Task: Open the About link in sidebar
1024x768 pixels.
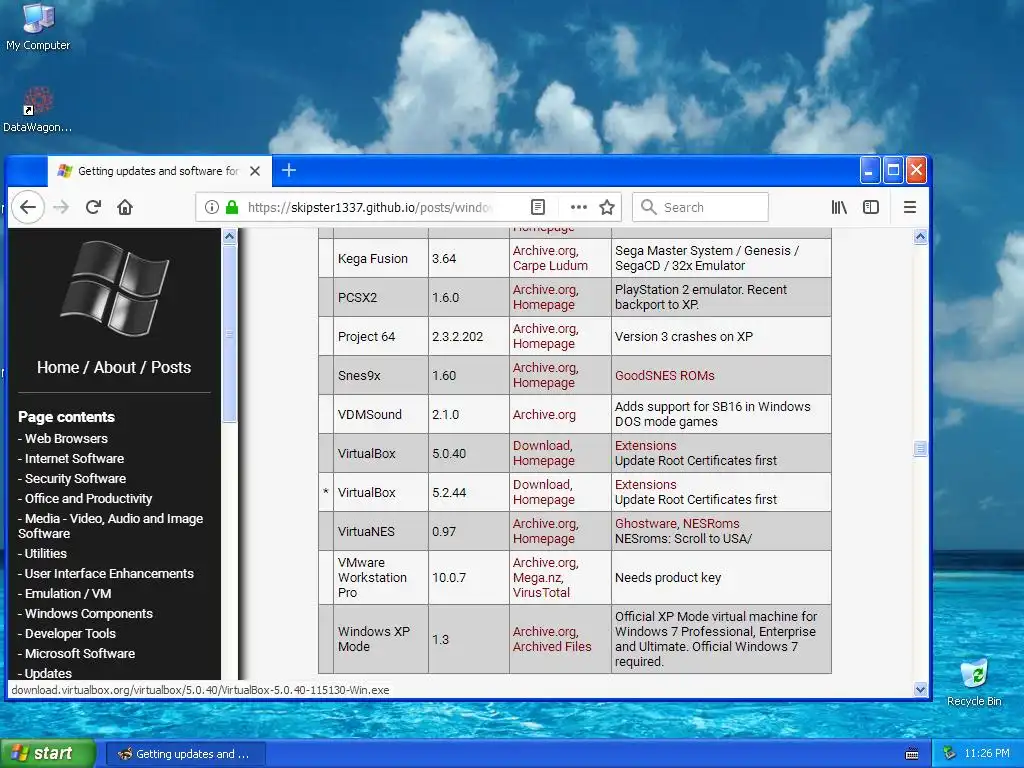Action: click(x=114, y=367)
